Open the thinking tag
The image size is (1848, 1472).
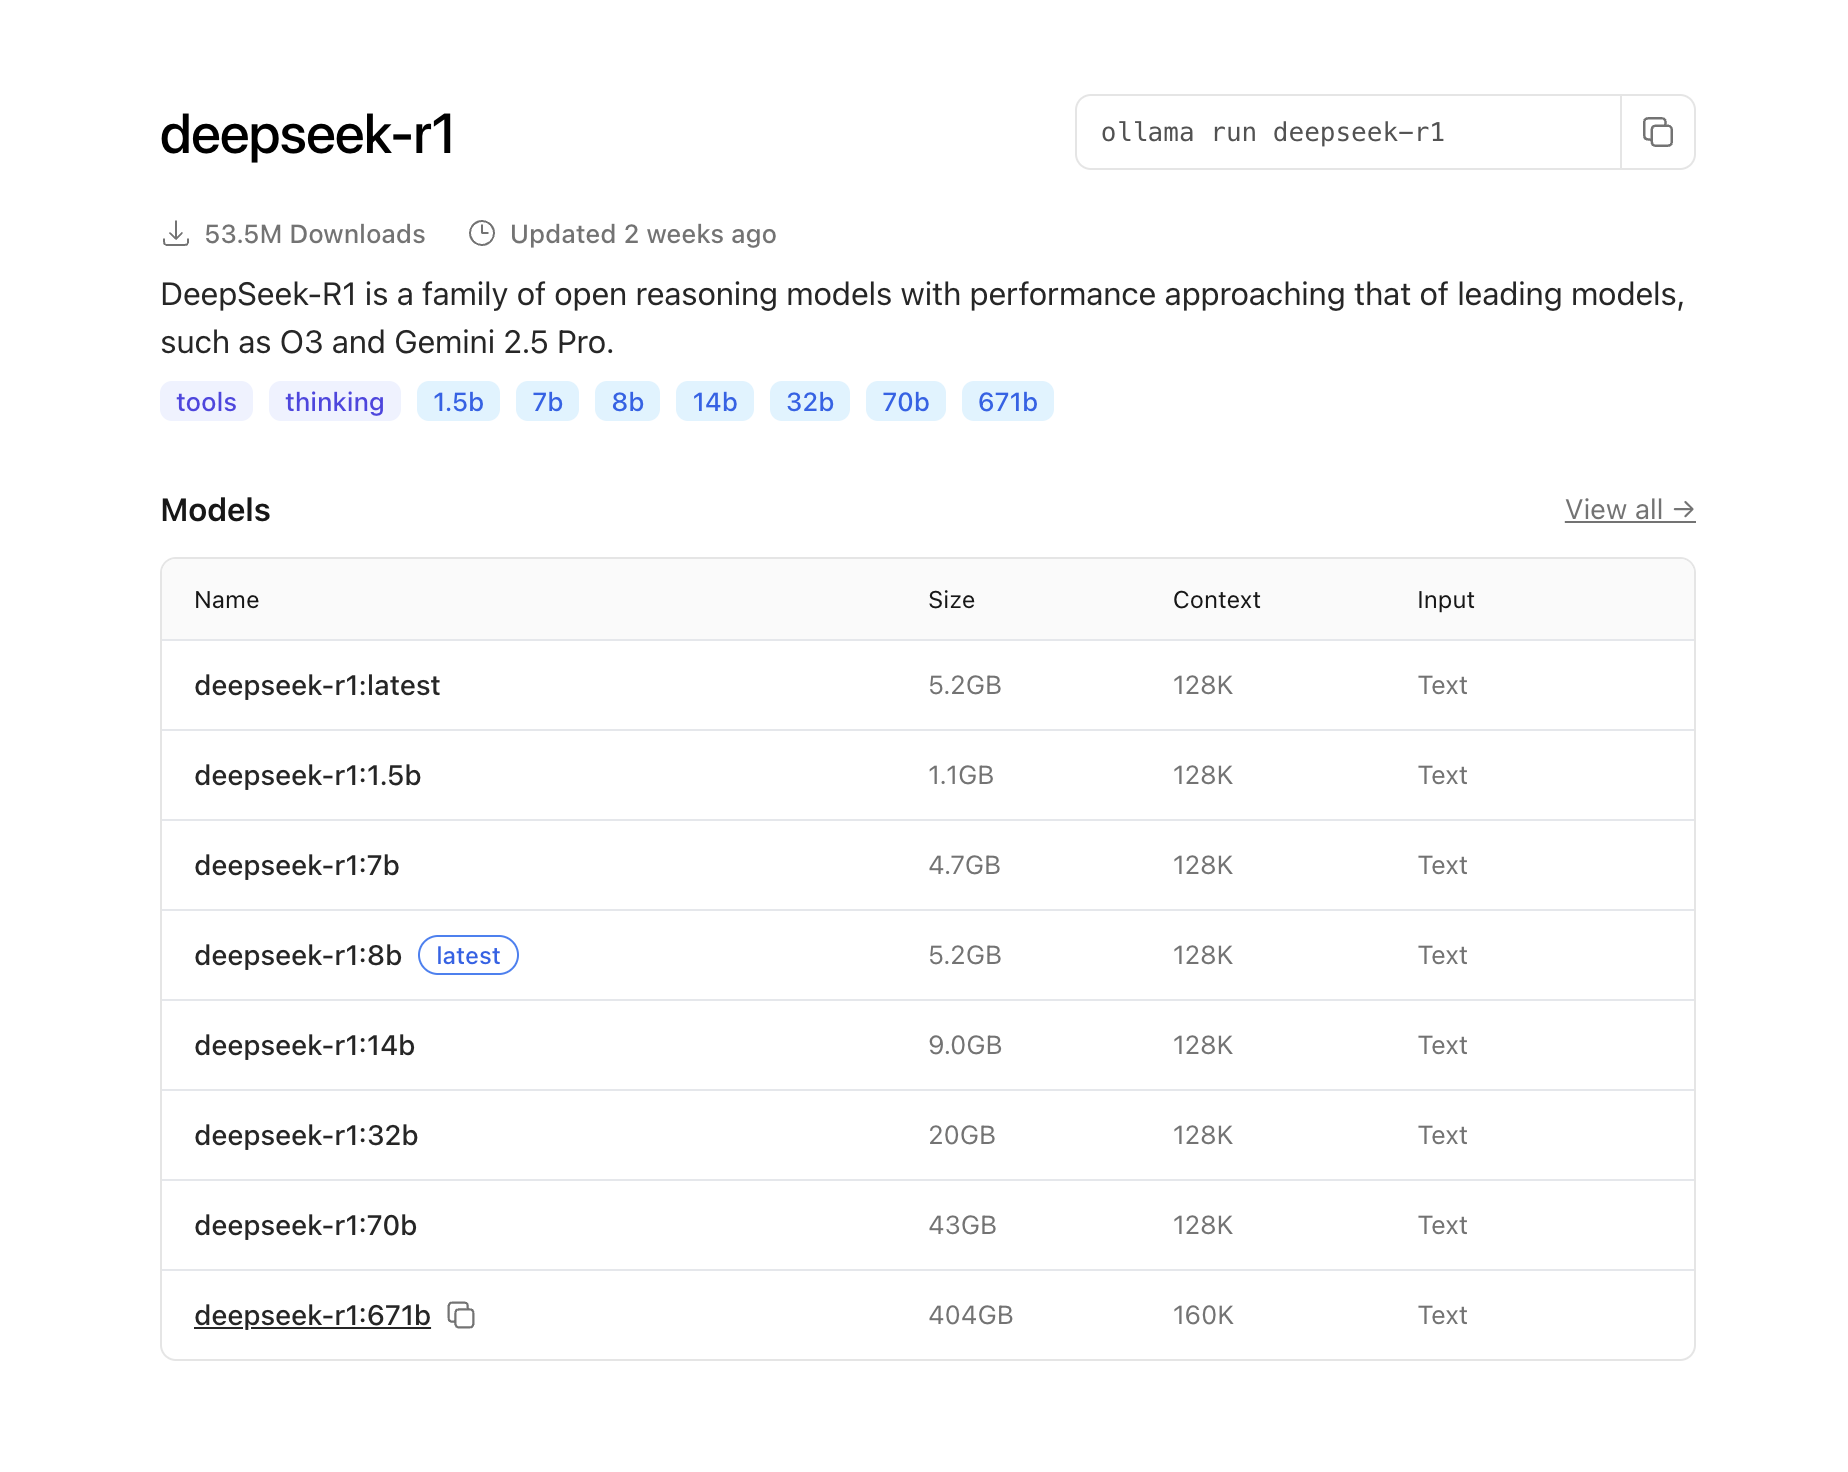[335, 401]
